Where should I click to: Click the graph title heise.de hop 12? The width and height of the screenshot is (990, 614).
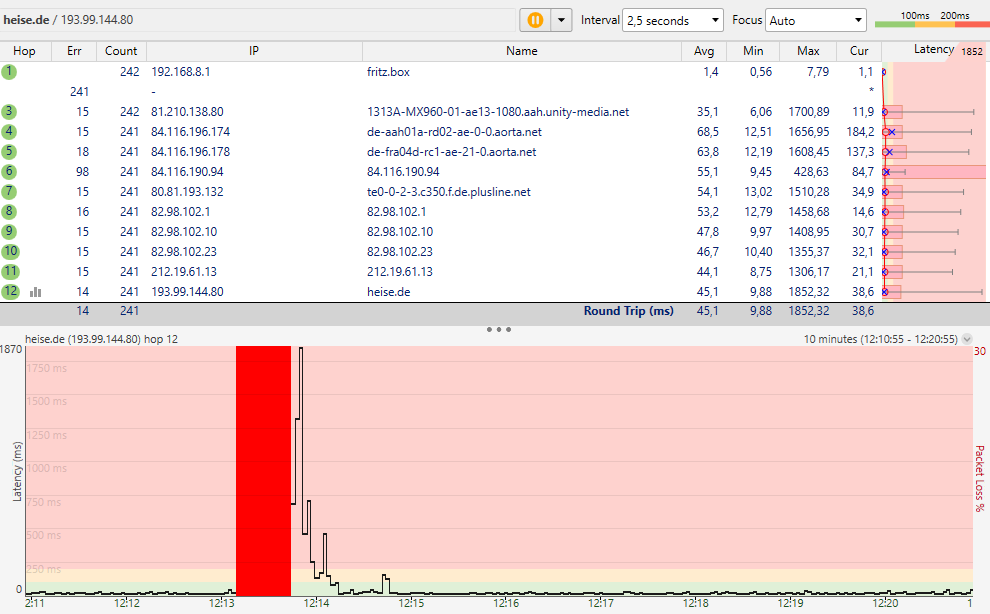(102, 339)
